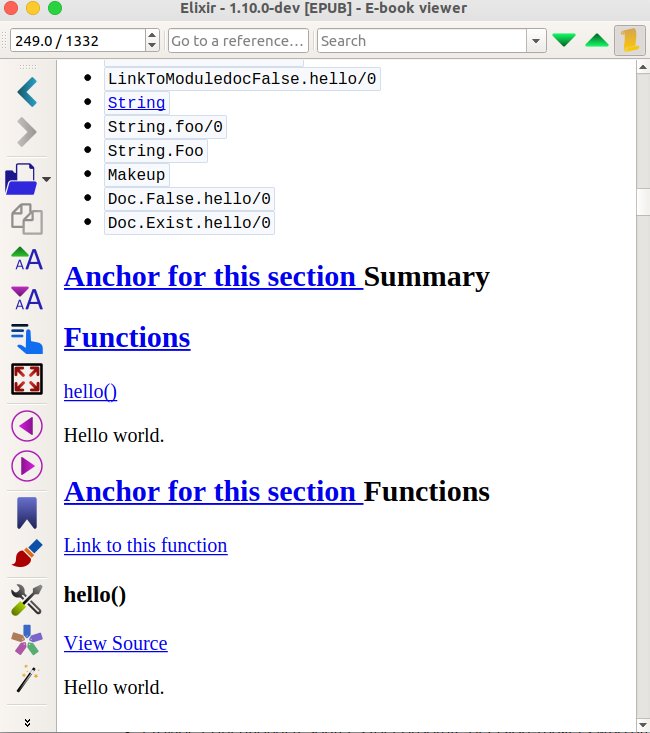
Task: Click the Link to this function link
Action: click(x=145, y=546)
